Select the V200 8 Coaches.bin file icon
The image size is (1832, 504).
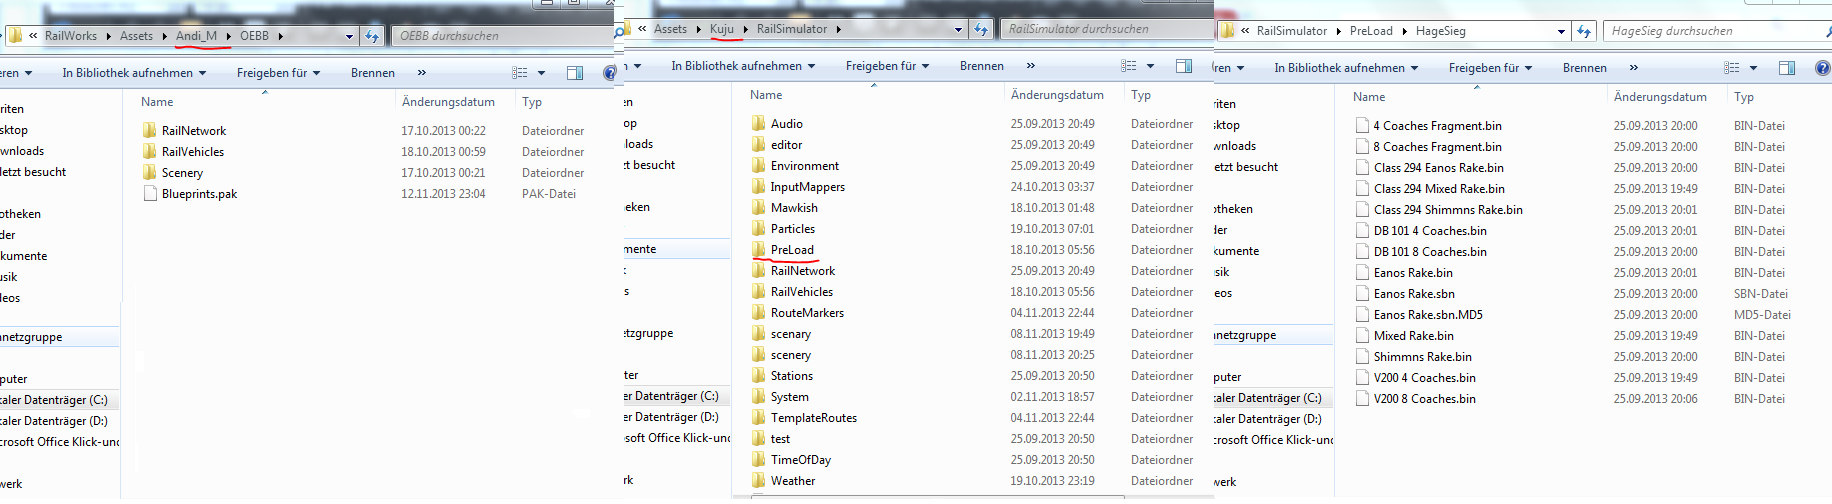pyautogui.click(x=1362, y=399)
